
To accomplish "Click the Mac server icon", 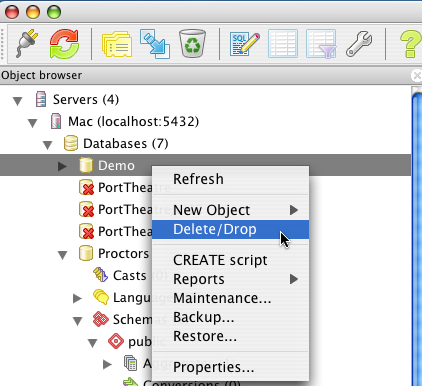I will [56, 121].
